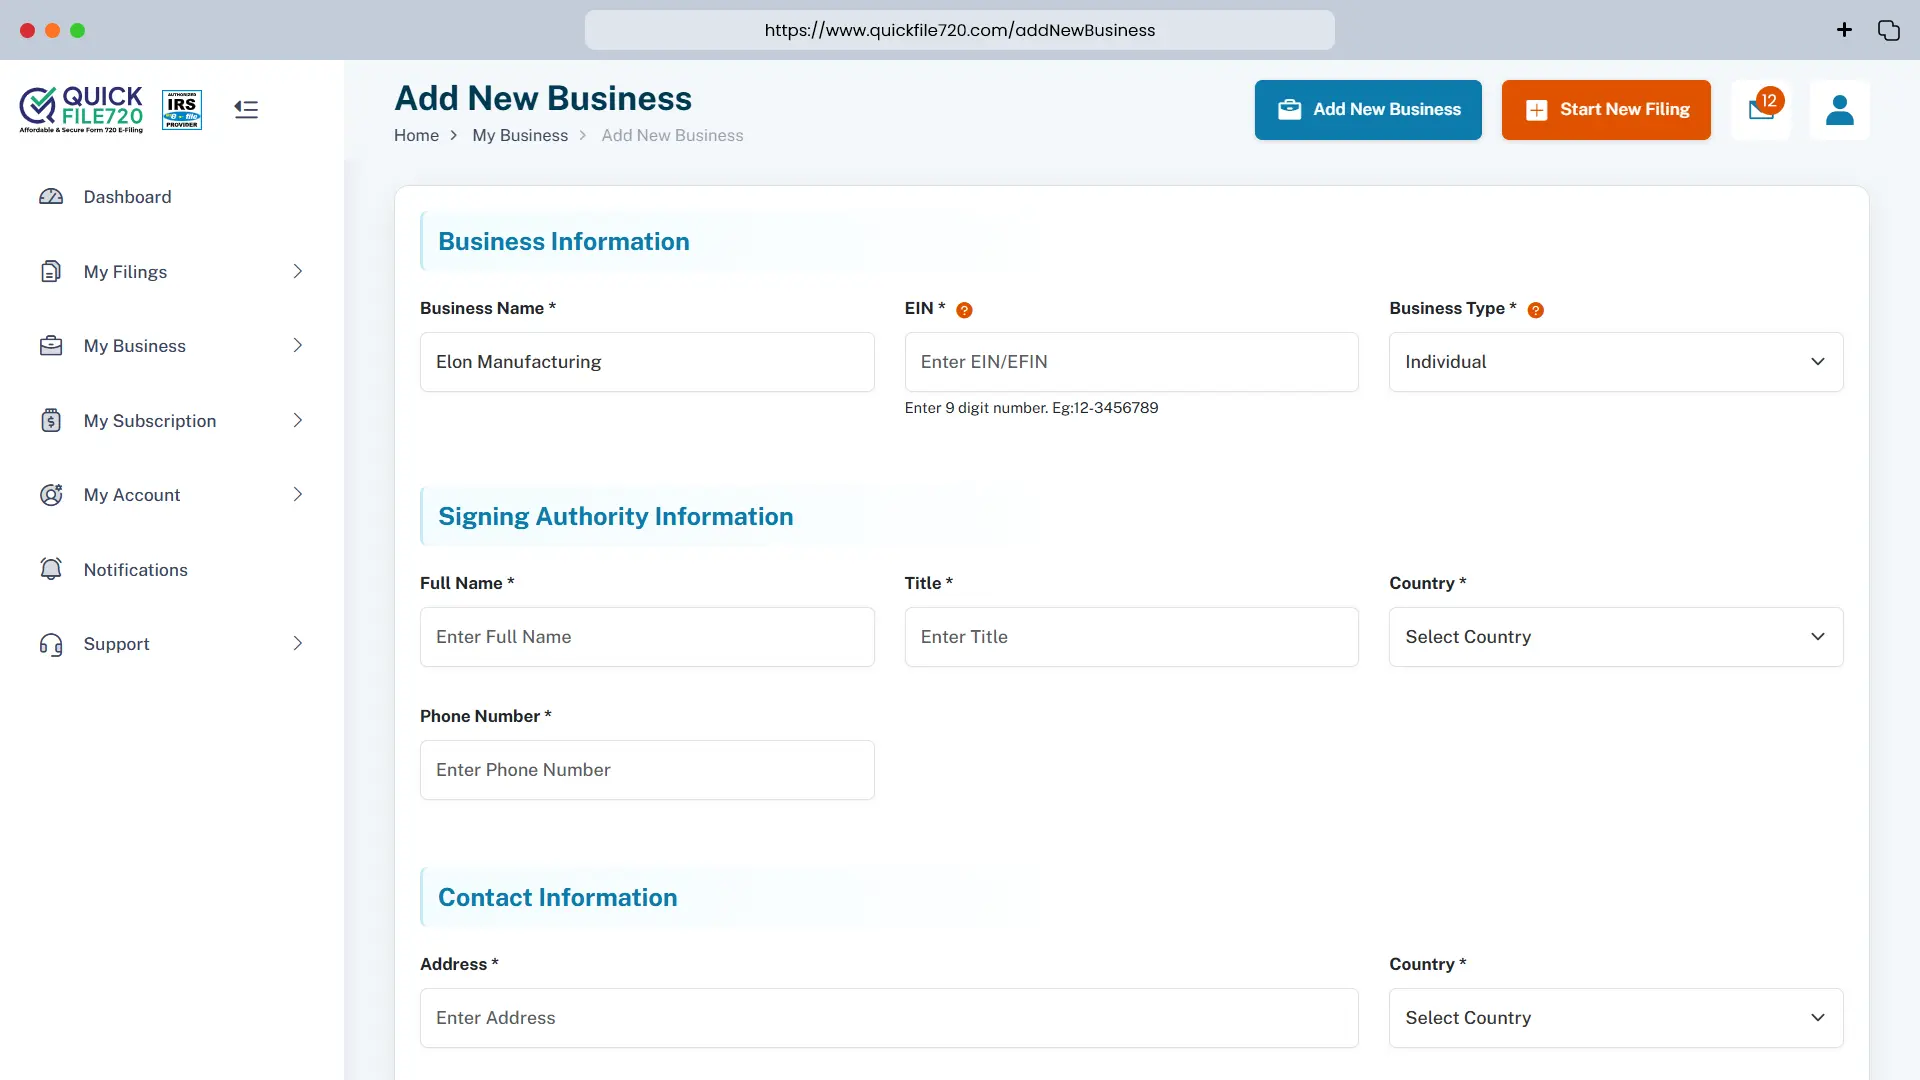Collapse the sidebar using the toggle icon
The image size is (1920, 1080).
point(245,109)
